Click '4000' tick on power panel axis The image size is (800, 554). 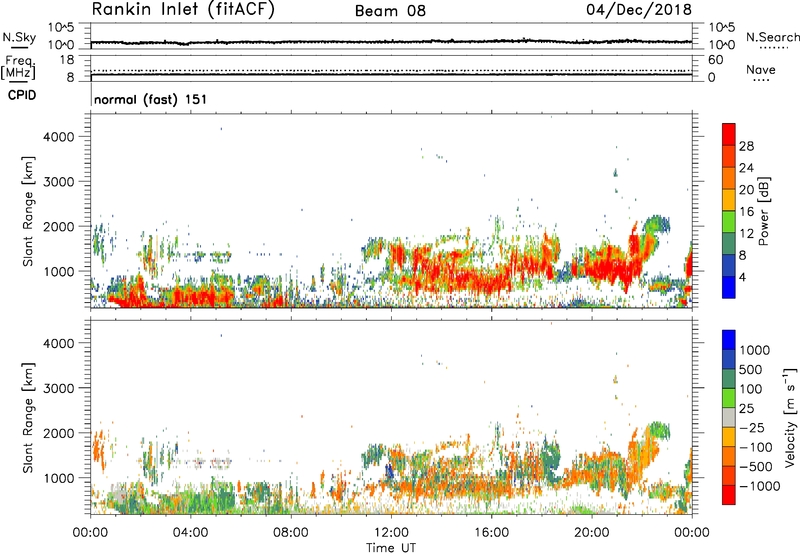point(58,137)
